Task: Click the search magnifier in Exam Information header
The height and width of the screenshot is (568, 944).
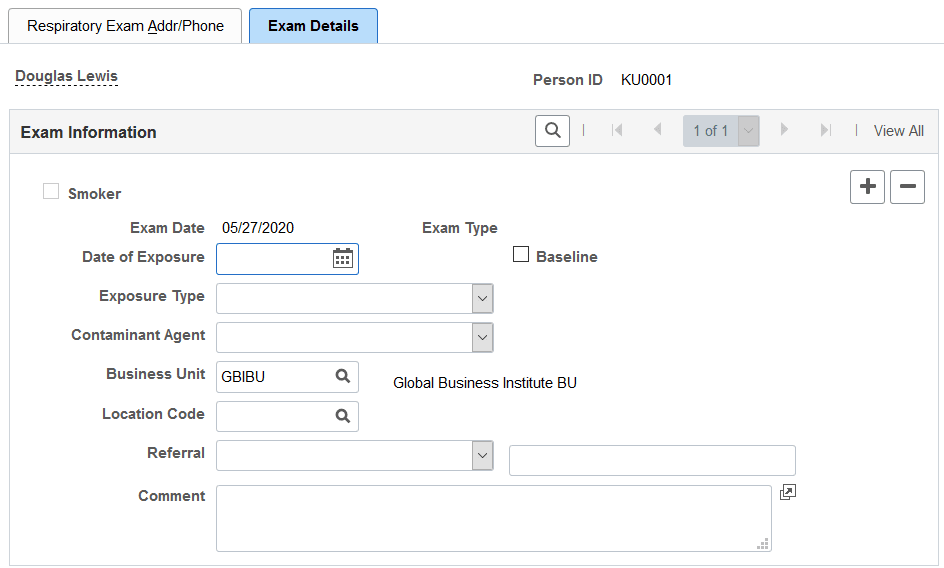Action: click(552, 131)
